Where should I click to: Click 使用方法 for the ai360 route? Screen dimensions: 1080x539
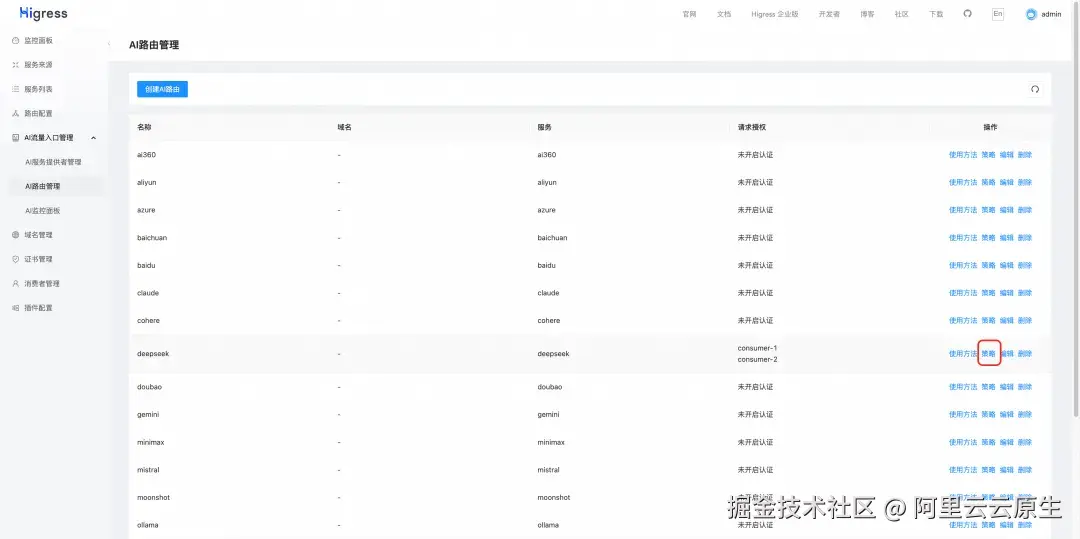pos(963,155)
